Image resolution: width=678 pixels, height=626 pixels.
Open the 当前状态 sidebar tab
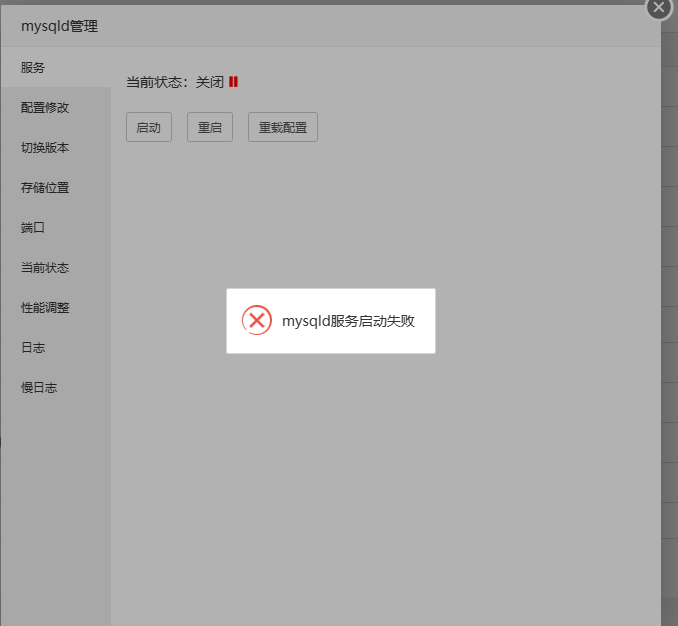pos(56,268)
